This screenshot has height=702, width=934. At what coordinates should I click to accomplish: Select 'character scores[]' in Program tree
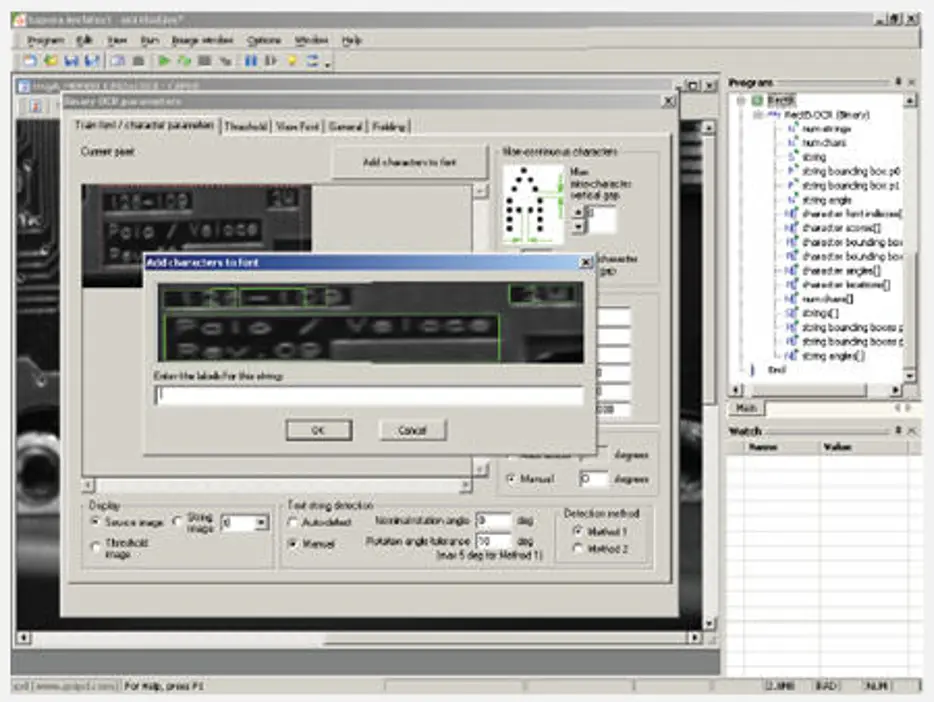click(840, 228)
